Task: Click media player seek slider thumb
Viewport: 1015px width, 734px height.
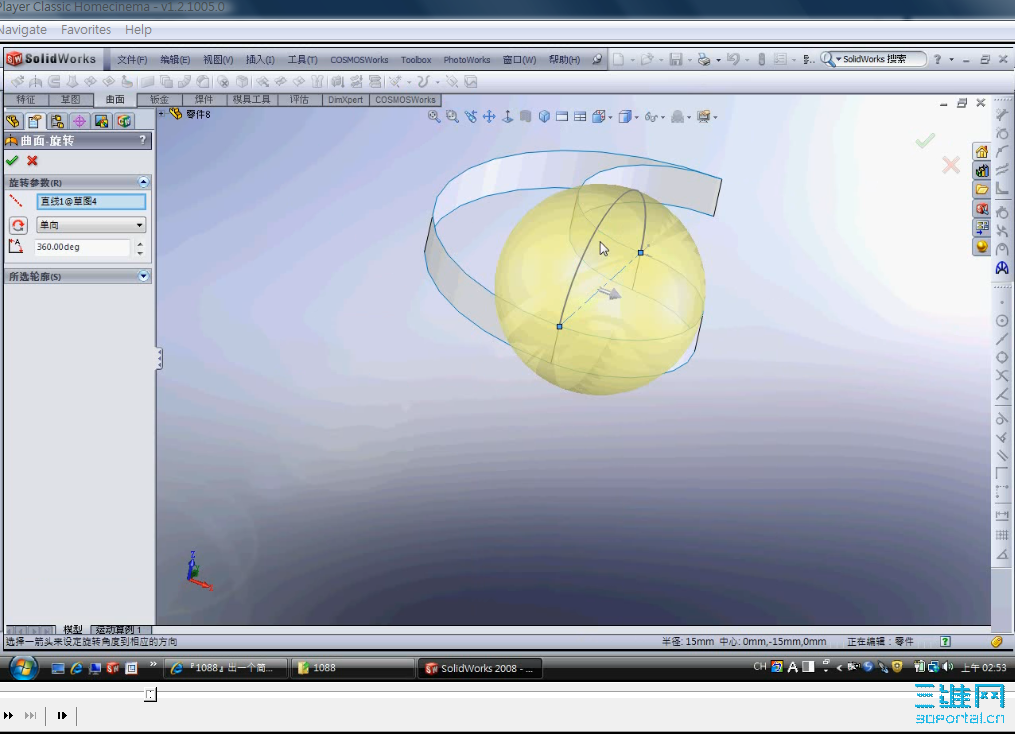Action: pos(150,695)
